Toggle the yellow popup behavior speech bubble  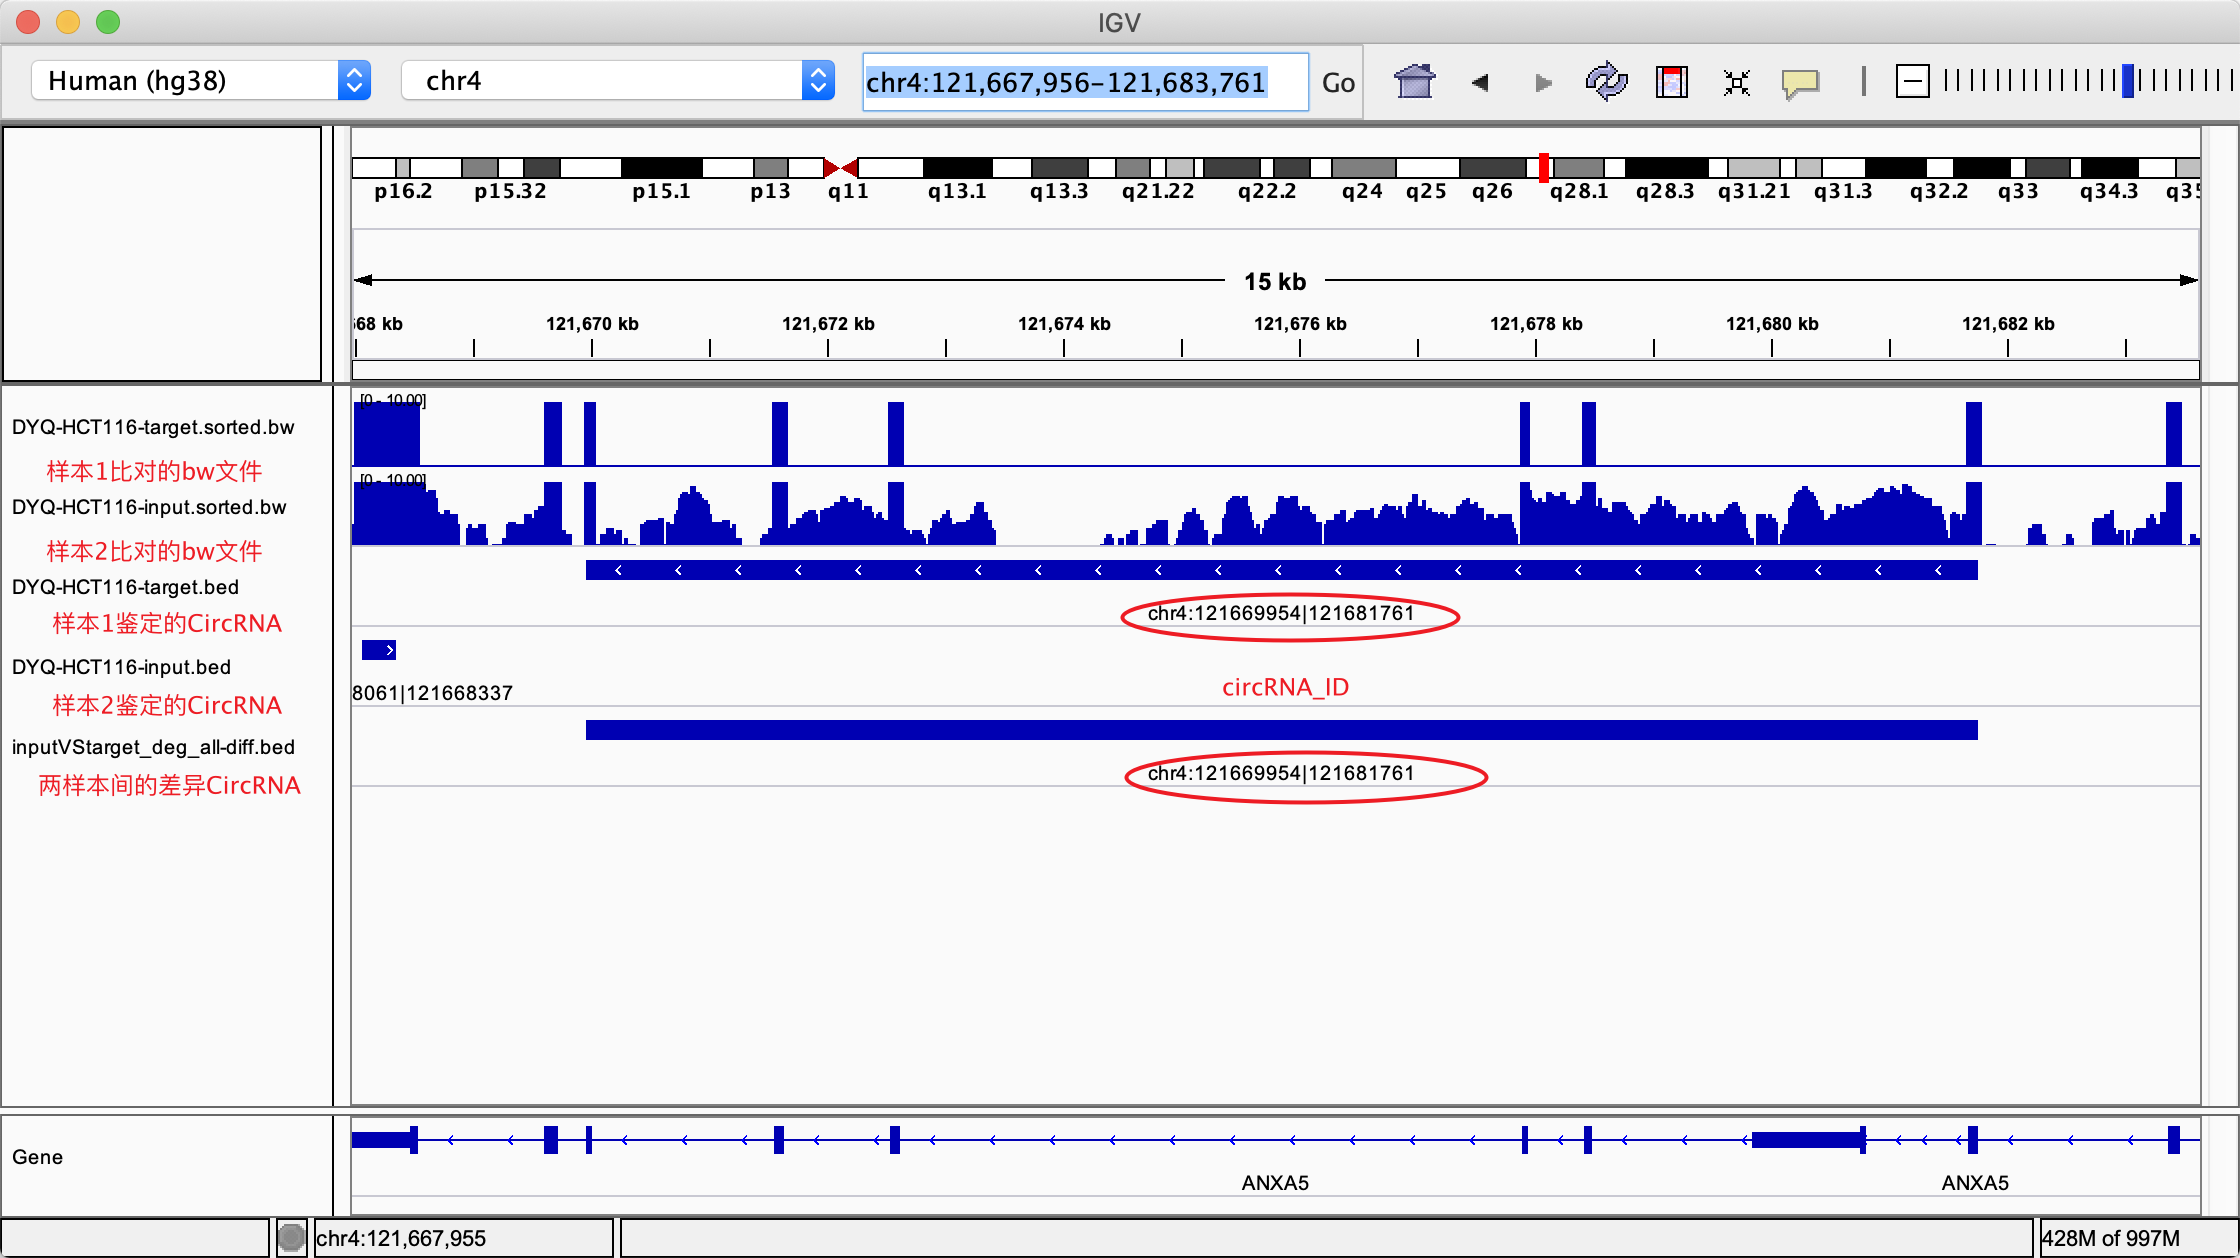1800,82
